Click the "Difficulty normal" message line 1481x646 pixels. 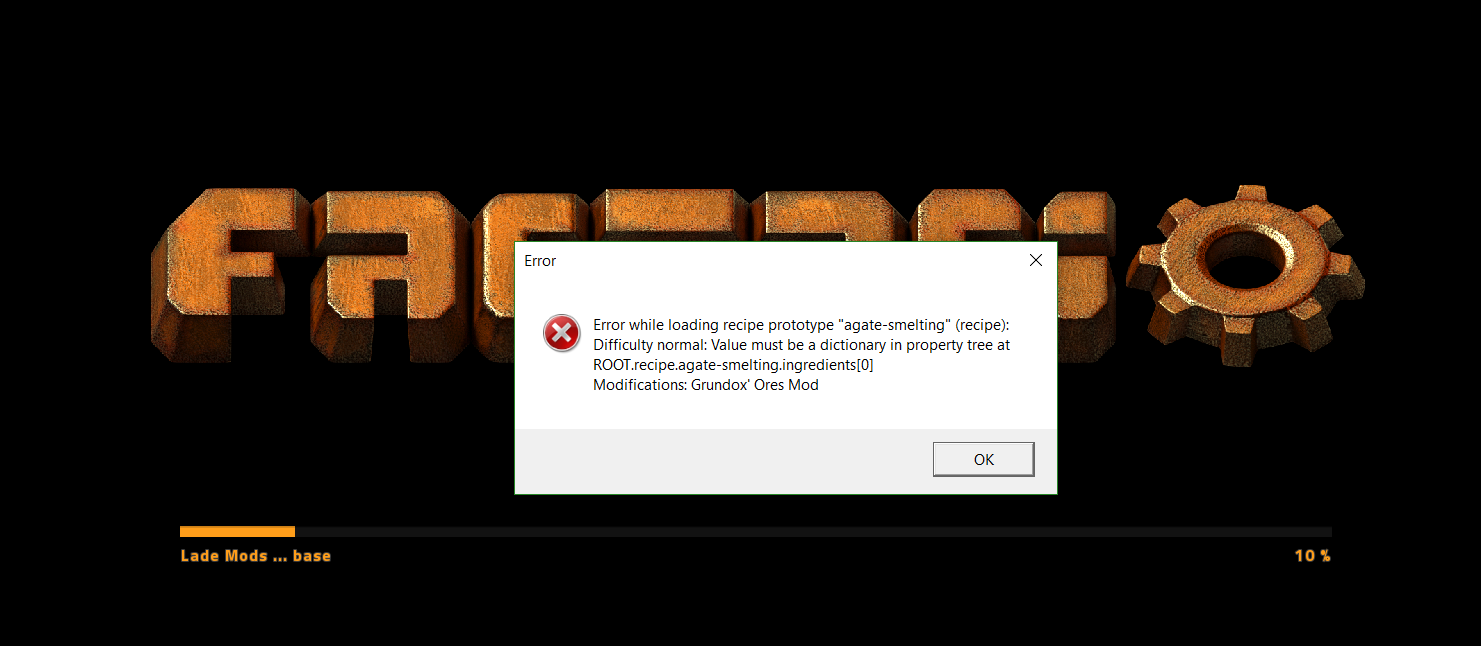click(801, 345)
